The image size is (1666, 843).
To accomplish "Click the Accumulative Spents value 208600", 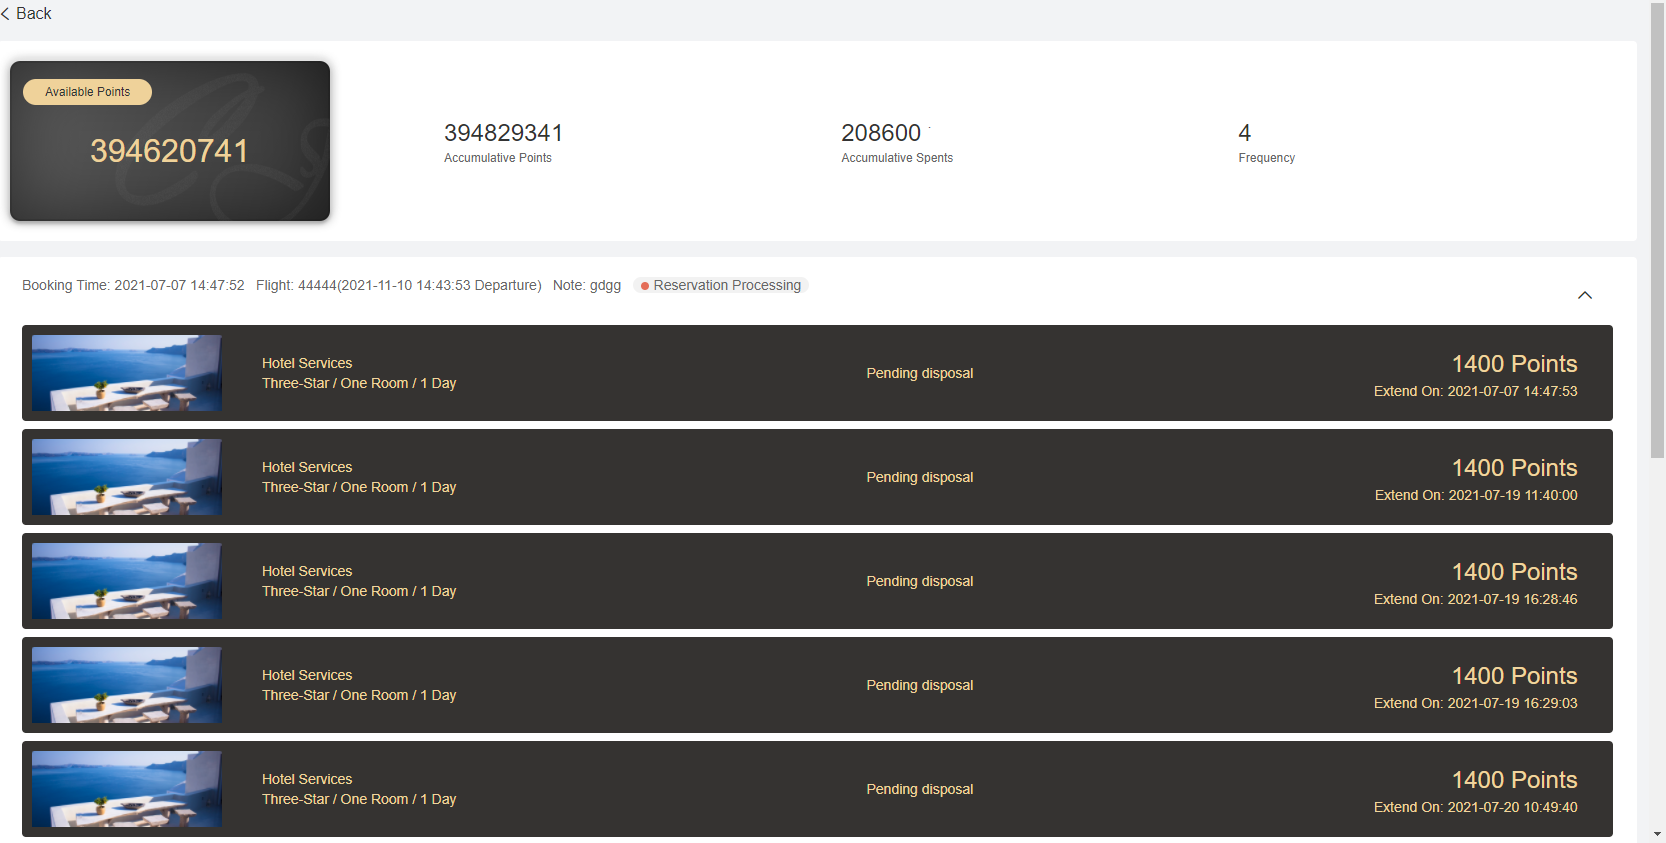I will [880, 133].
